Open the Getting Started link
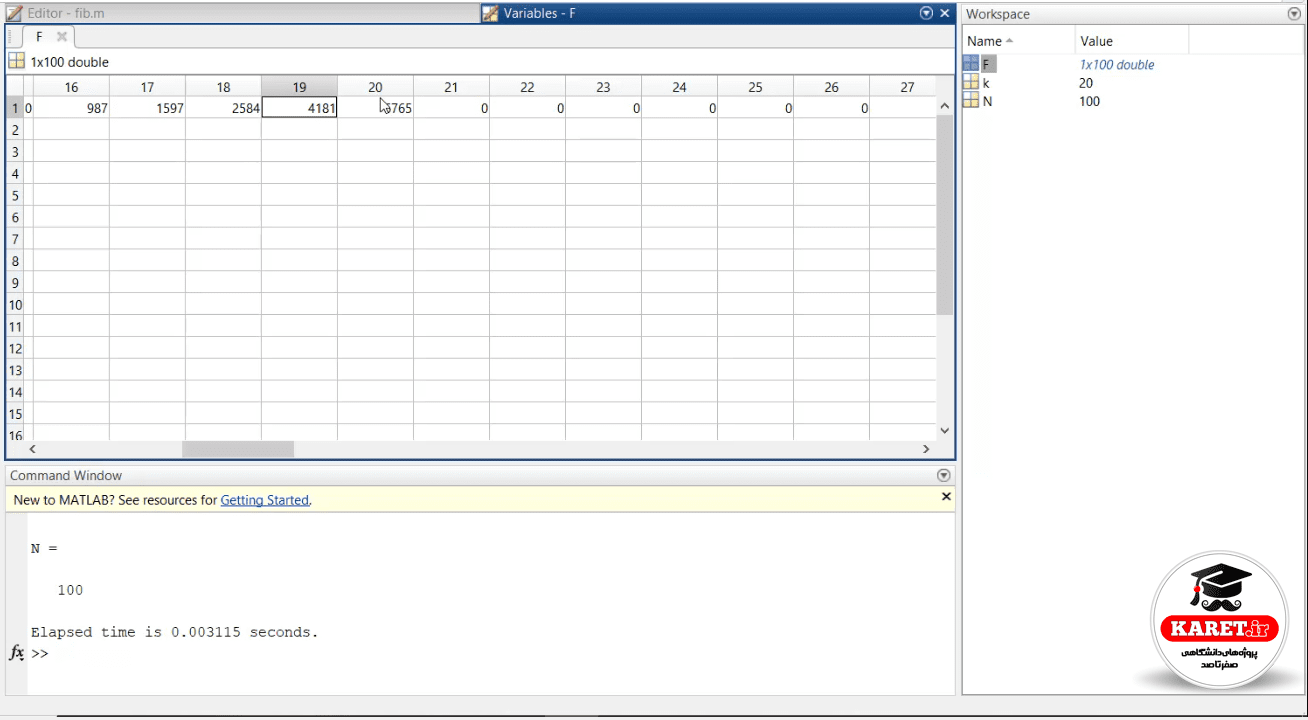The width and height of the screenshot is (1308, 720). tap(265, 500)
